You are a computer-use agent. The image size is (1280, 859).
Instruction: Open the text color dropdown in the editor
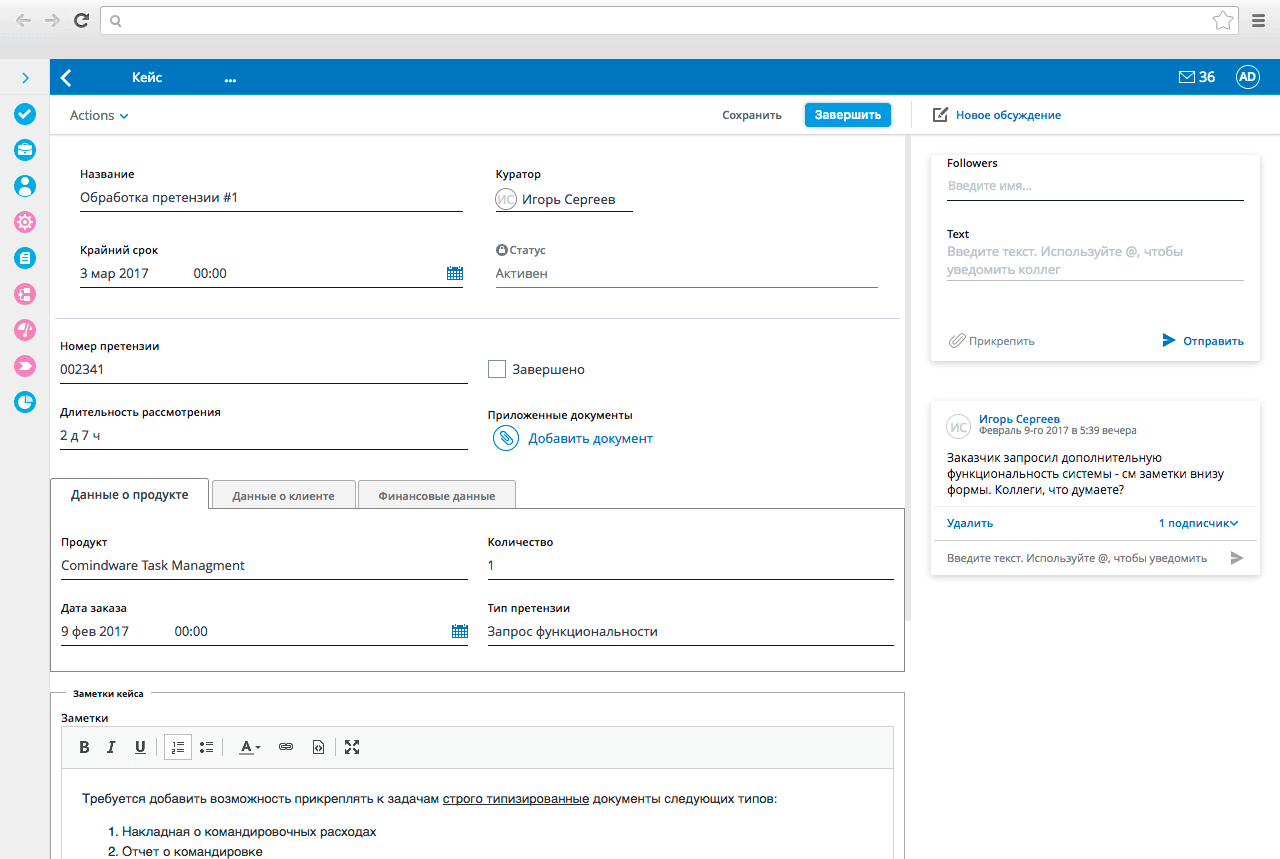249,747
